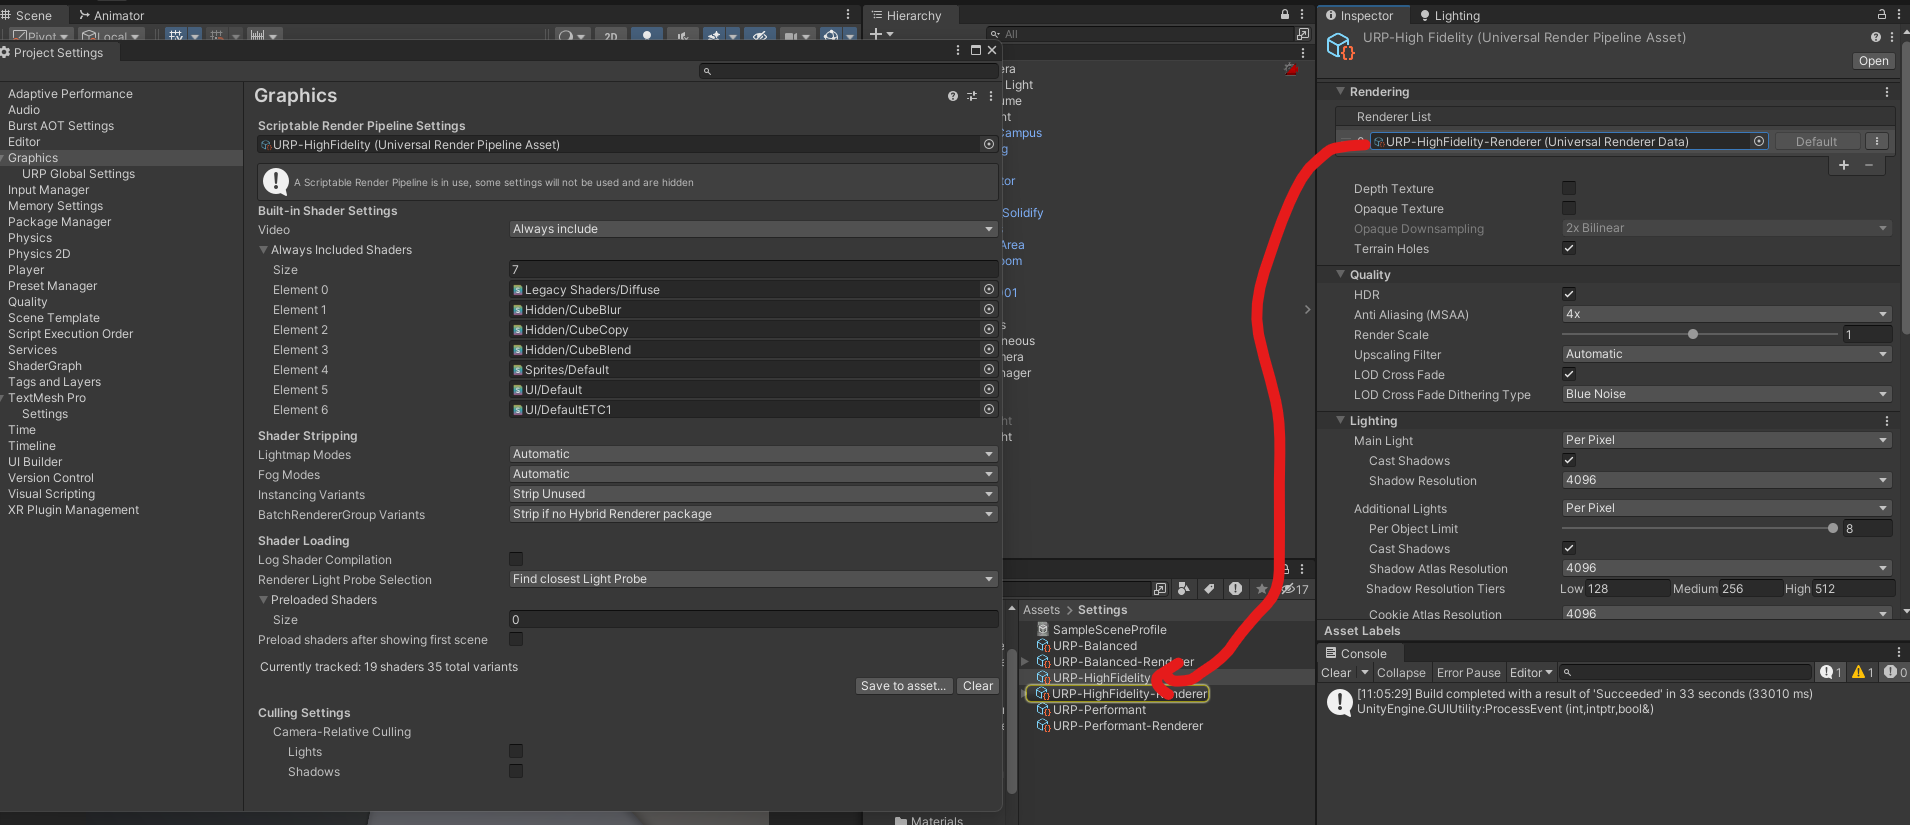Collapse the Quality section foldout

click(x=1341, y=274)
